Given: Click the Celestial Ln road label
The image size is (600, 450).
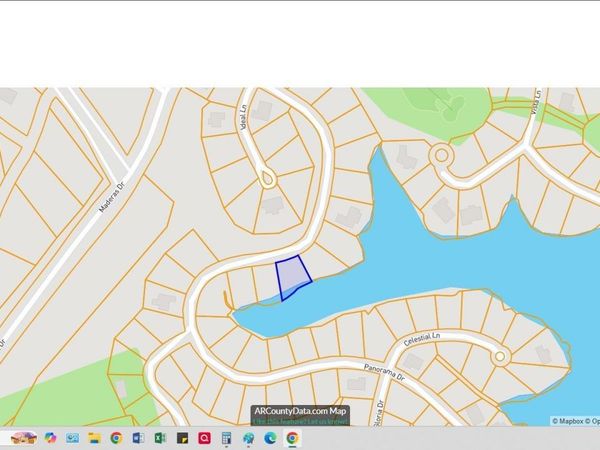Looking at the screenshot, I should (x=422, y=339).
